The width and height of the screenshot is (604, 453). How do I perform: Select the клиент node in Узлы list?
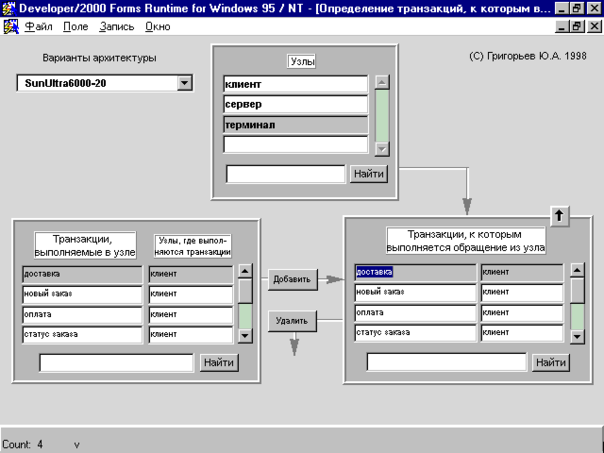pos(295,84)
